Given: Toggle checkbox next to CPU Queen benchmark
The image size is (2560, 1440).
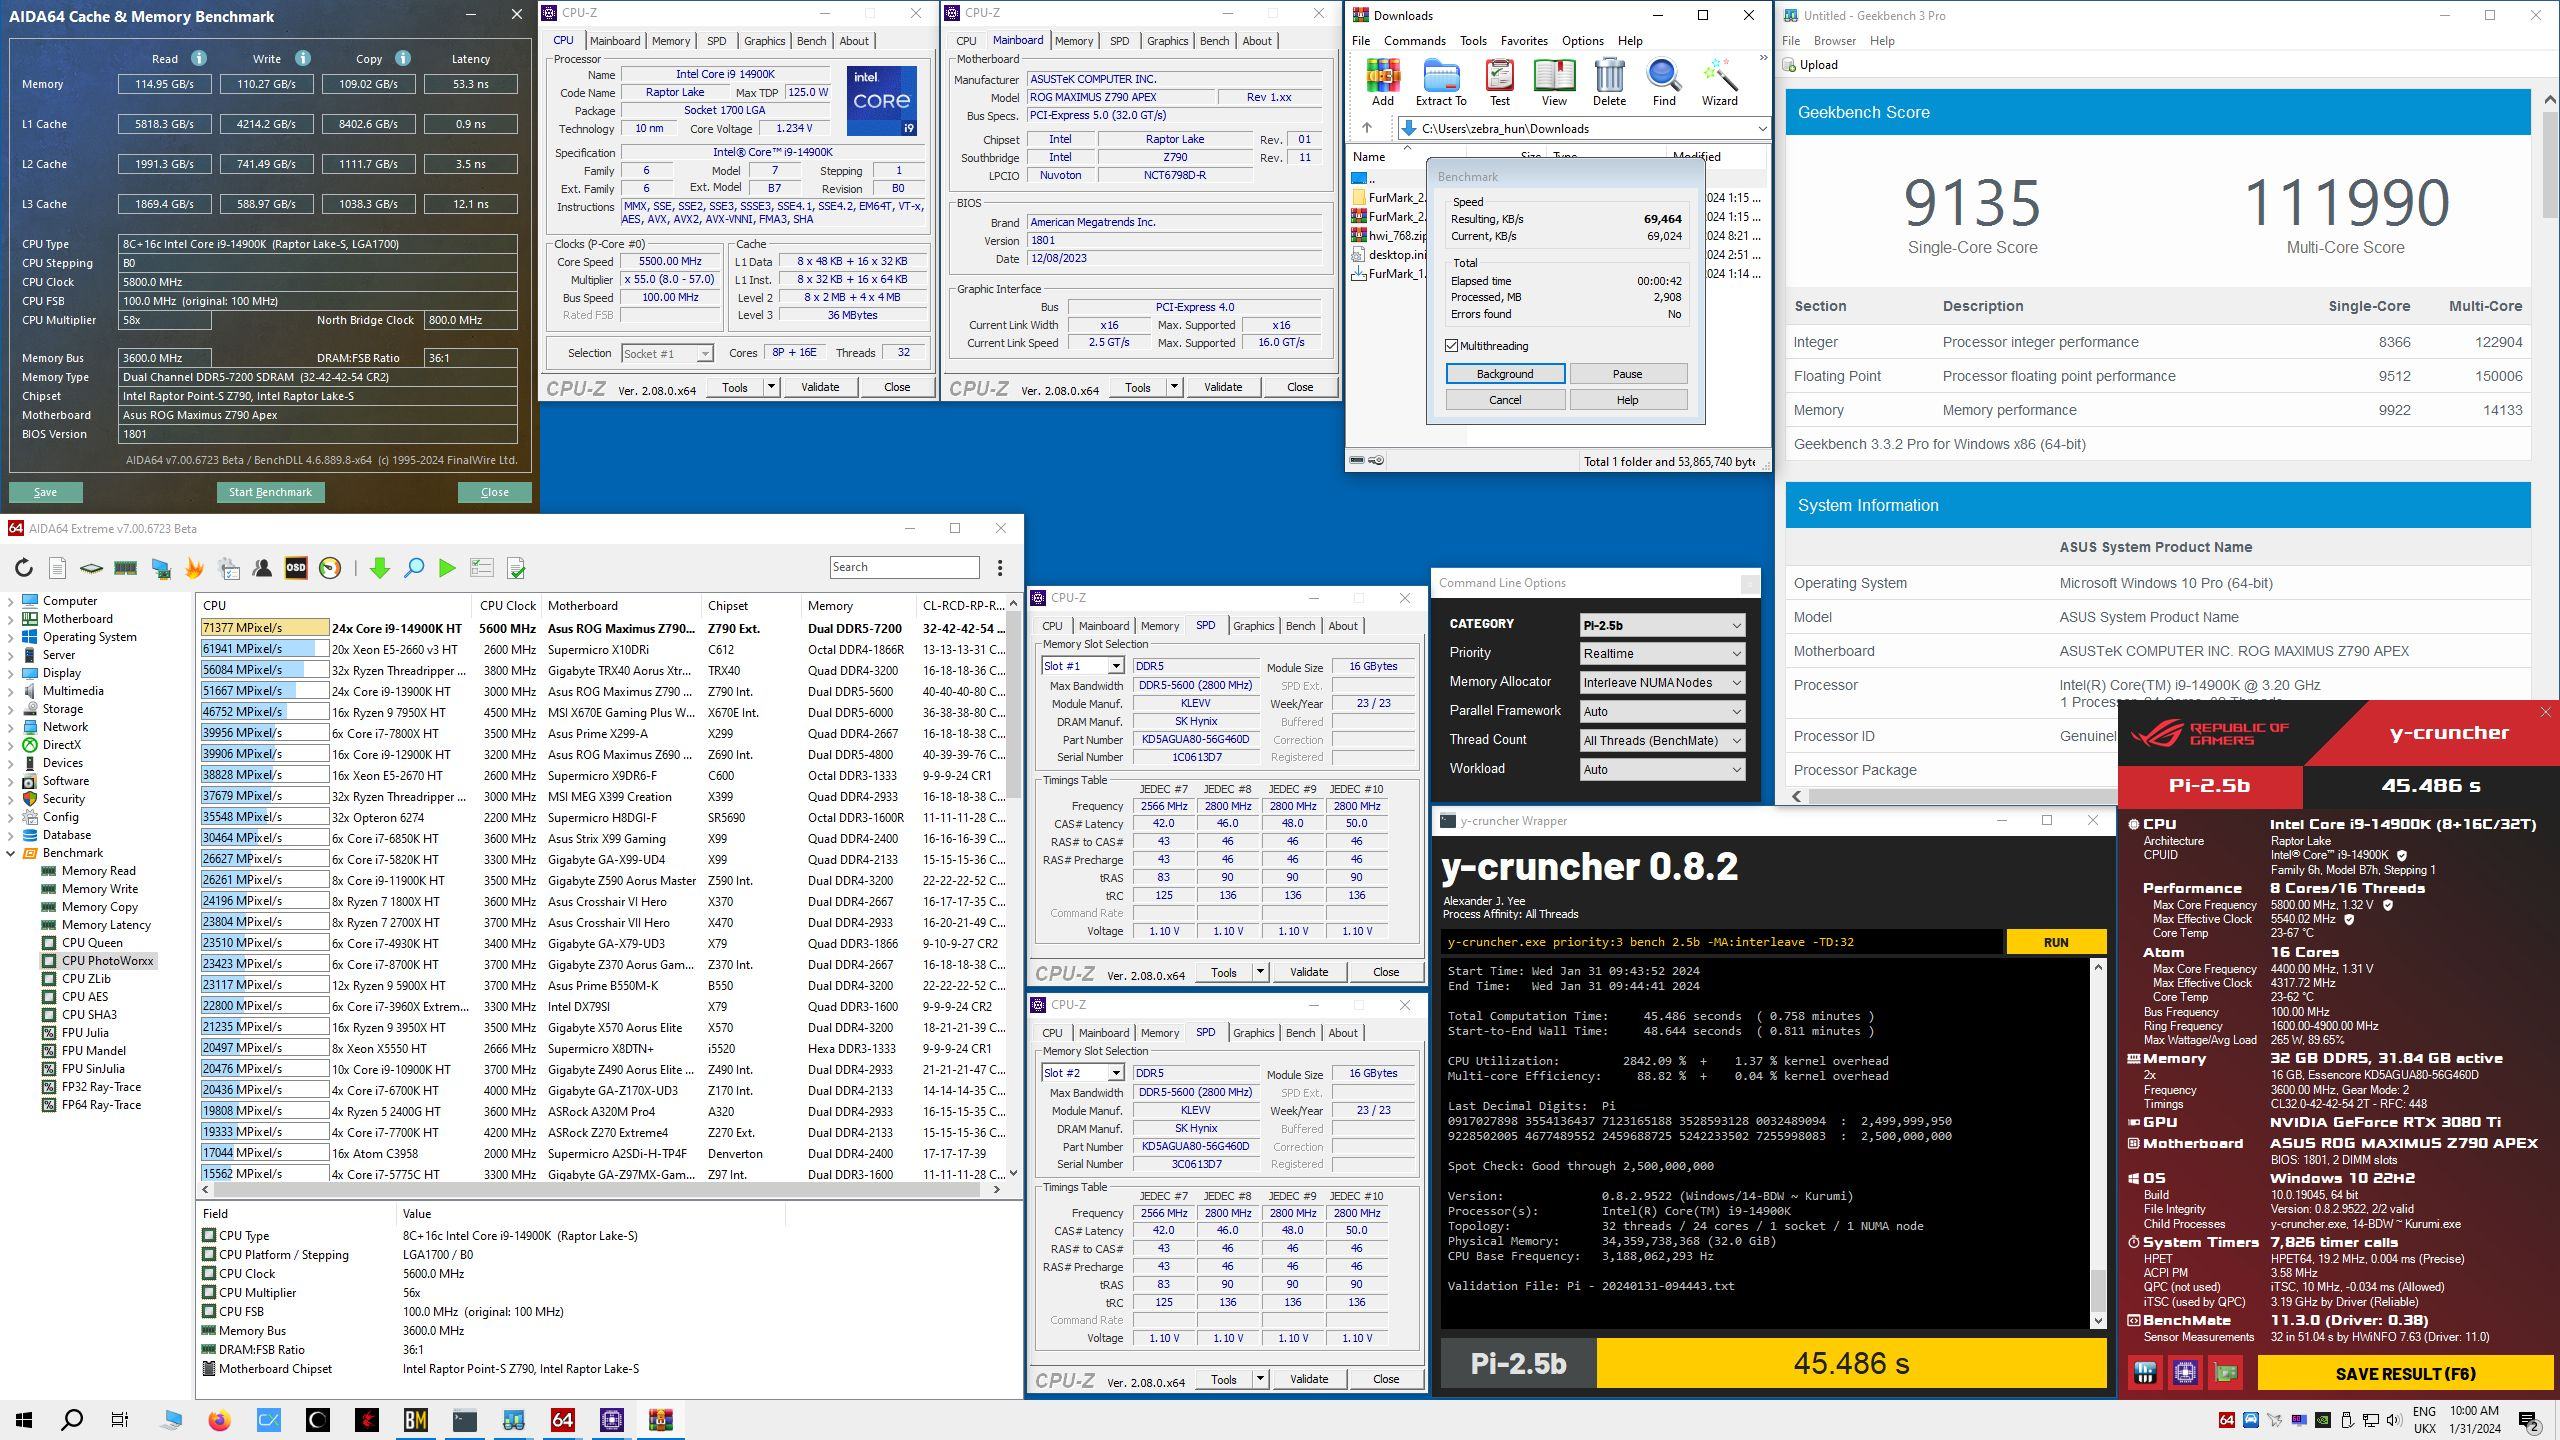Looking at the screenshot, I should [x=49, y=943].
